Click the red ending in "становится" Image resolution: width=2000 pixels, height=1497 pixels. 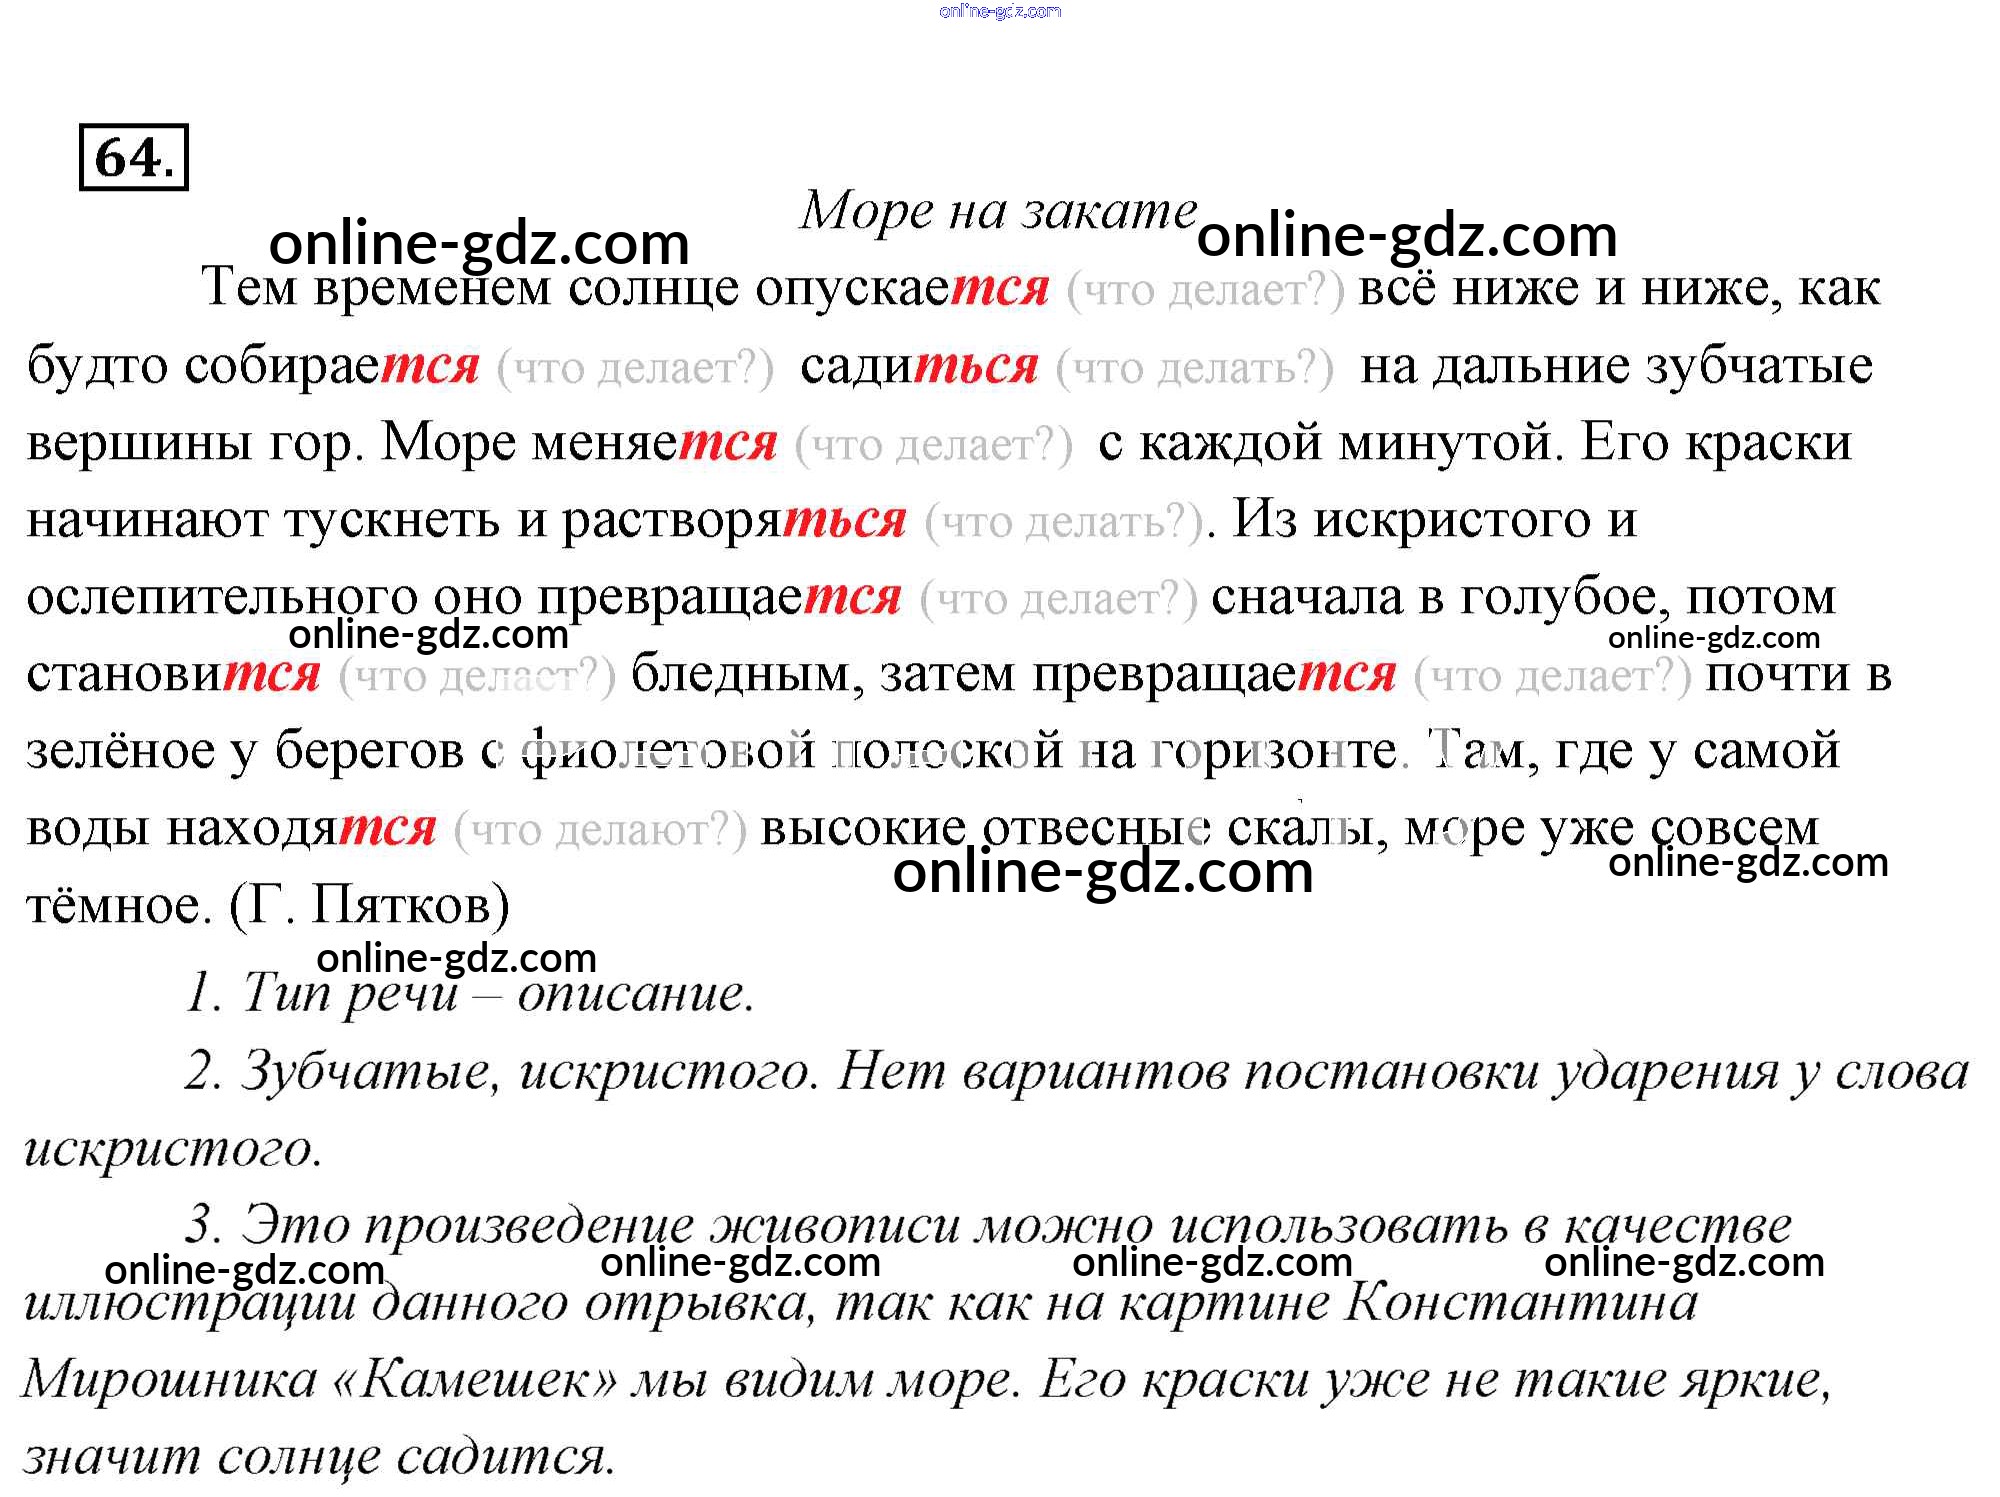tap(271, 674)
